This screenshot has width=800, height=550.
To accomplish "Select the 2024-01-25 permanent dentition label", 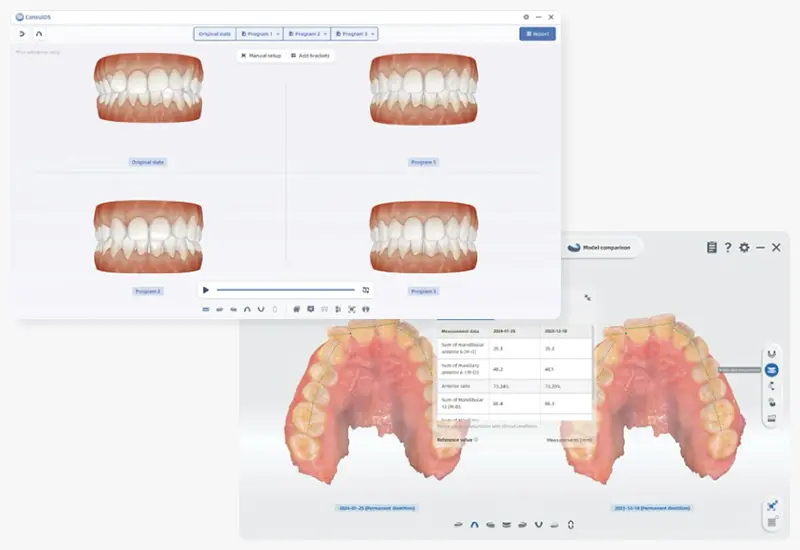I will click(x=377, y=508).
